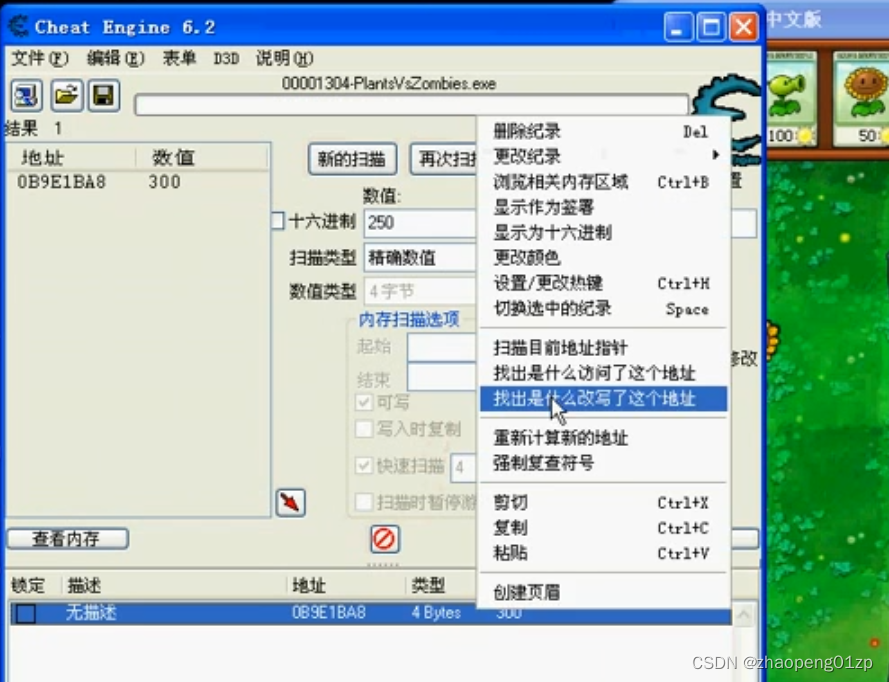This screenshot has height=682, width=889.
Task: Click 4 Bytes type cell in address table
Action: pyautogui.click(x=436, y=613)
